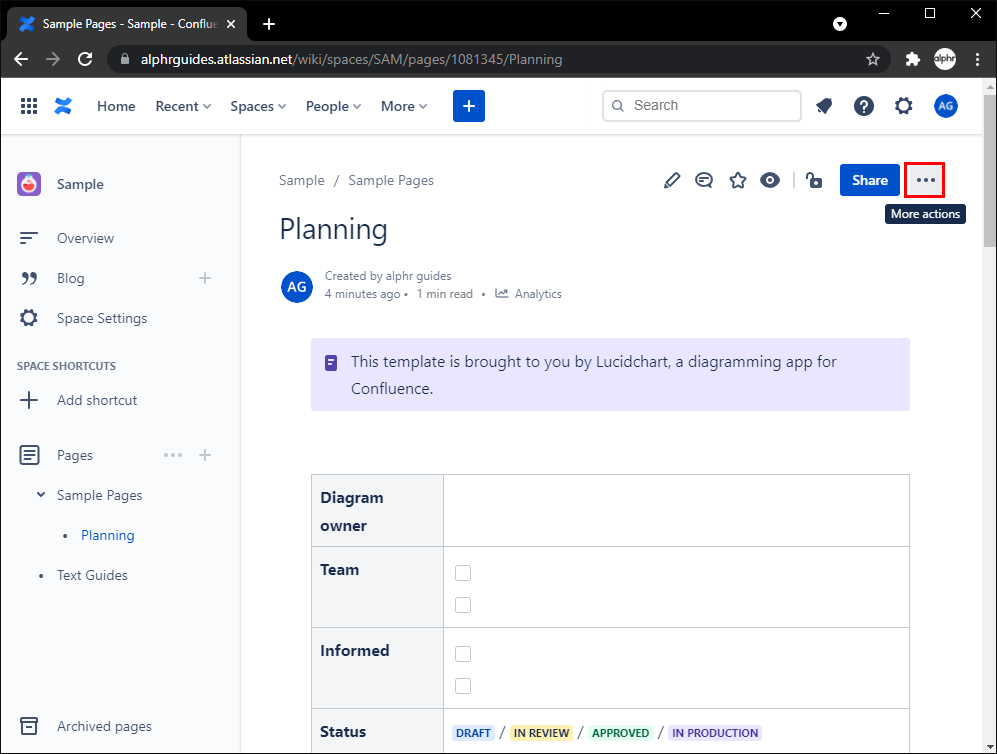Click the browser reload icon
This screenshot has height=754, width=997.
tap(85, 59)
